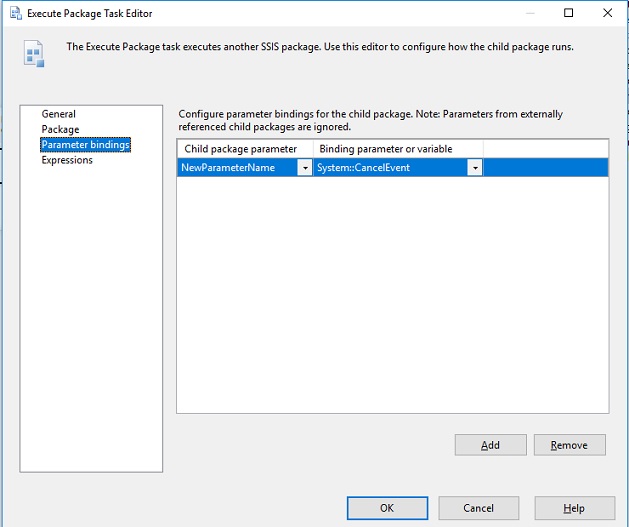This screenshot has height=527, width=629.
Task: Click the Execute Package Task Editor title bar icon
Action: [13, 13]
